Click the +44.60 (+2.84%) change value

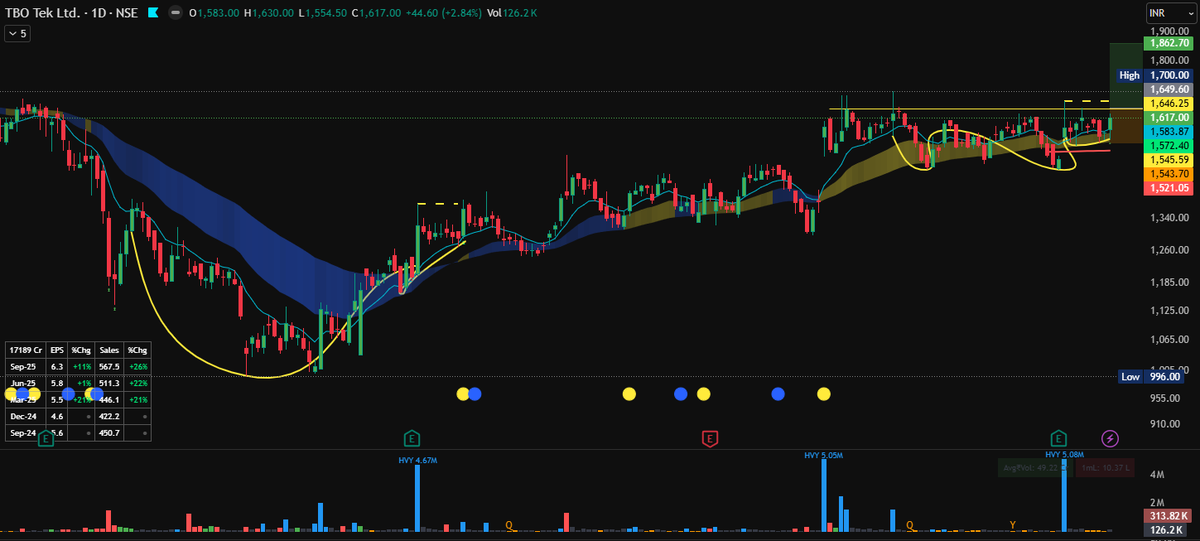442,13
